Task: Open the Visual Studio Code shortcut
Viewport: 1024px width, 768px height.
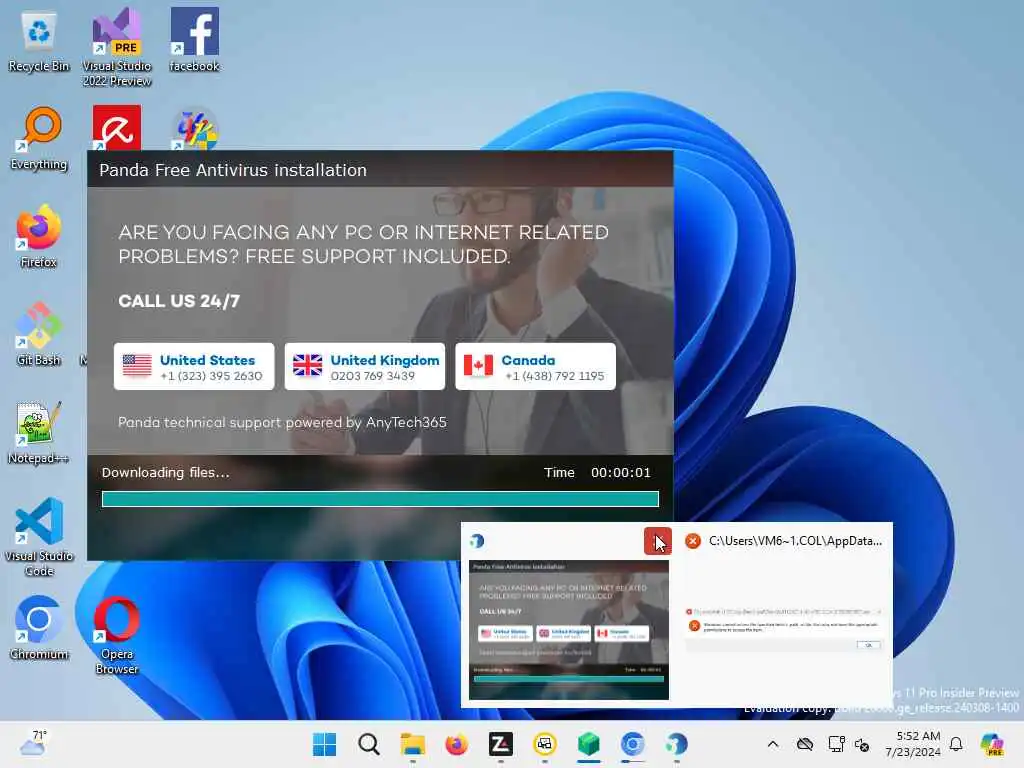Action: [39, 537]
